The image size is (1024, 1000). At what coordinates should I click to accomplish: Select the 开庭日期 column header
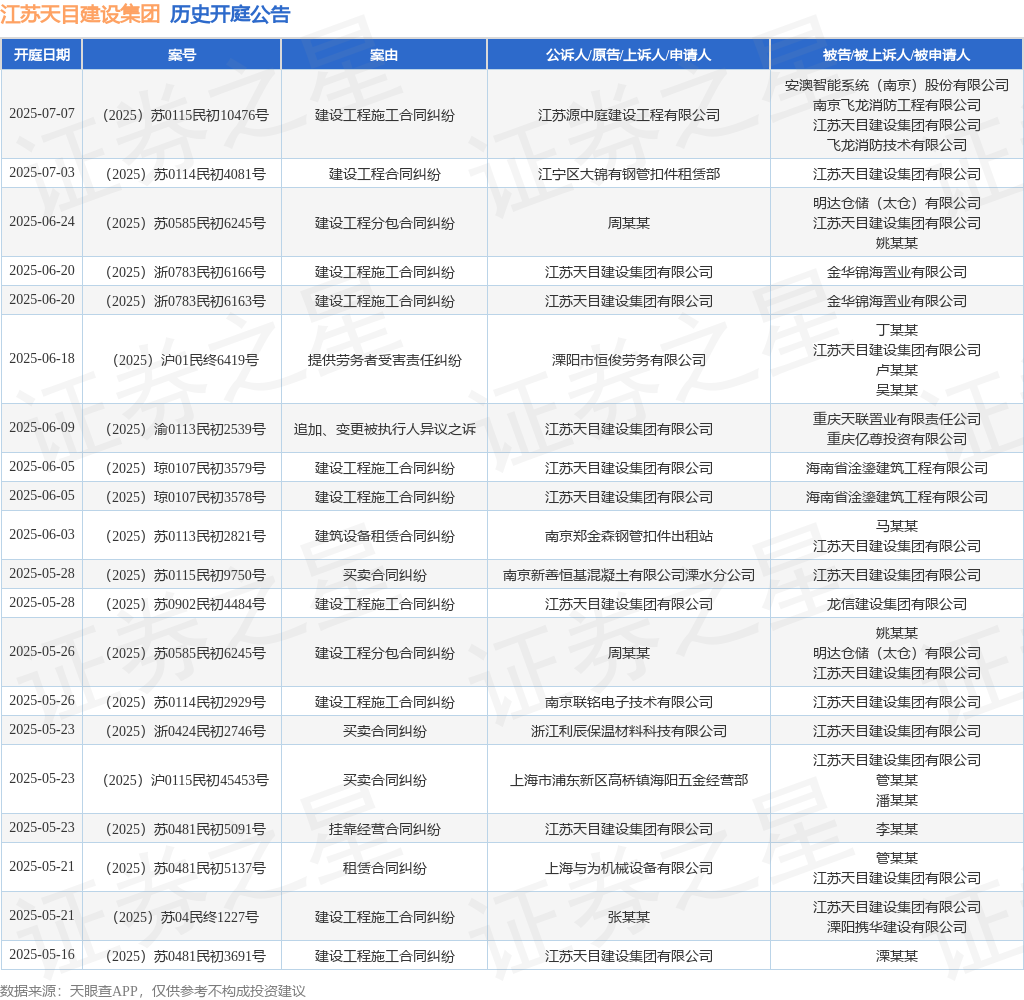42,55
